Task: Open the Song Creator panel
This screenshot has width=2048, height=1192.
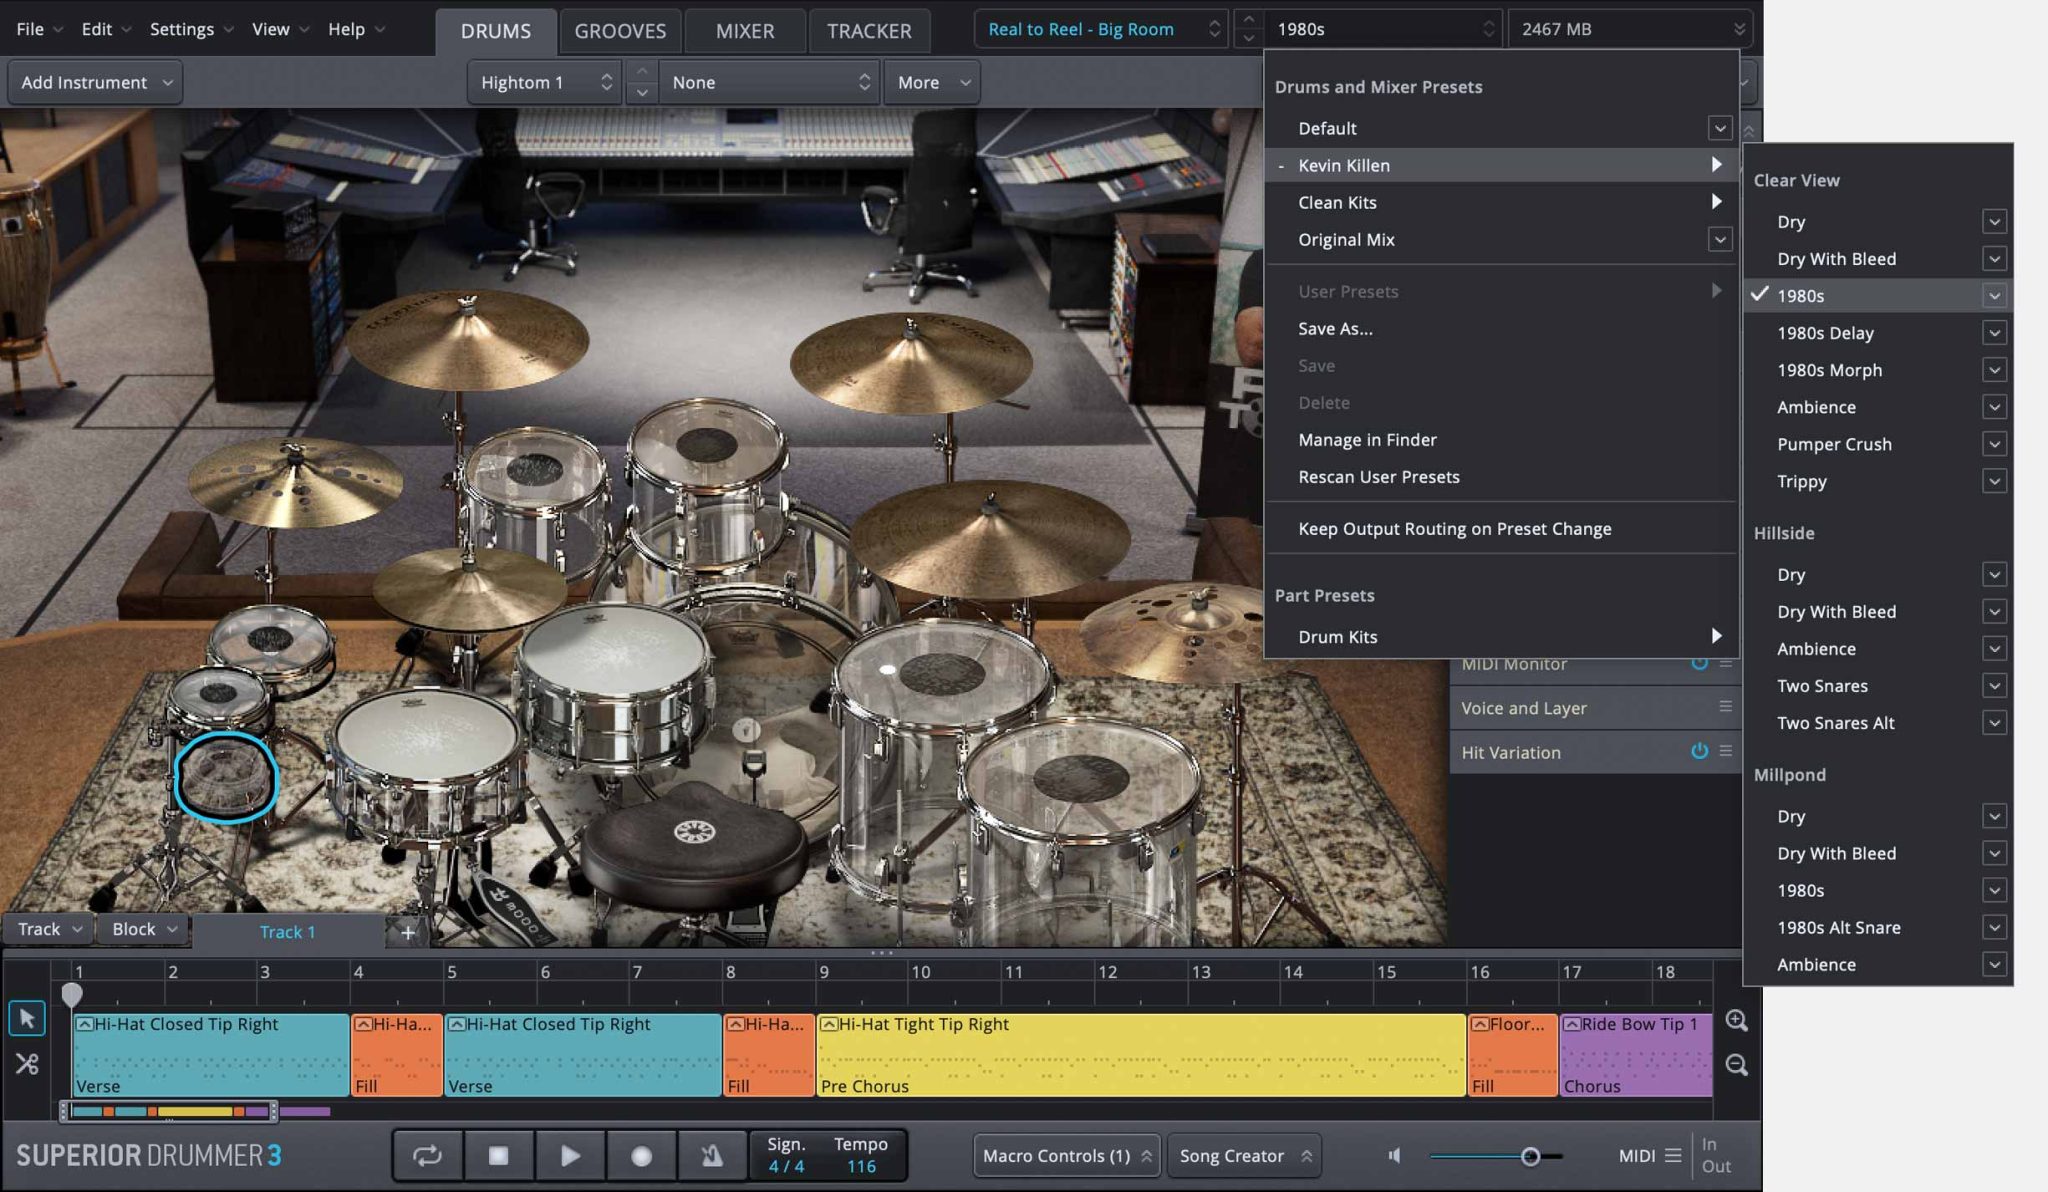Action: pyautogui.click(x=1245, y=1156)
